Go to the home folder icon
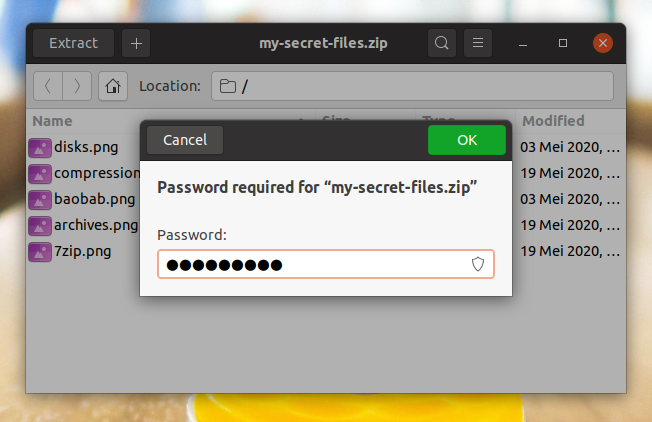Screen dimensions: 652x422 point(113,86)
